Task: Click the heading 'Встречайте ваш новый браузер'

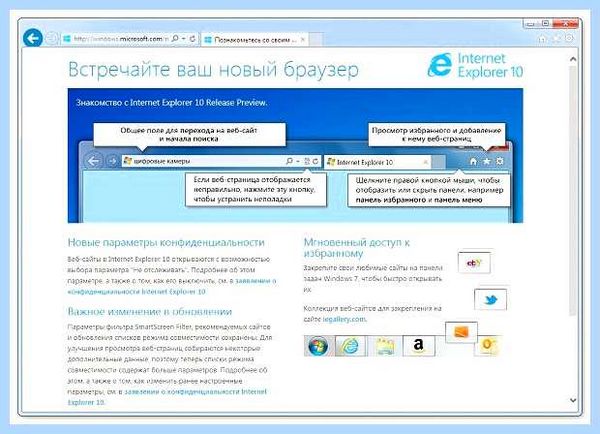Action: pyautogui.click(x=214, y=70)
